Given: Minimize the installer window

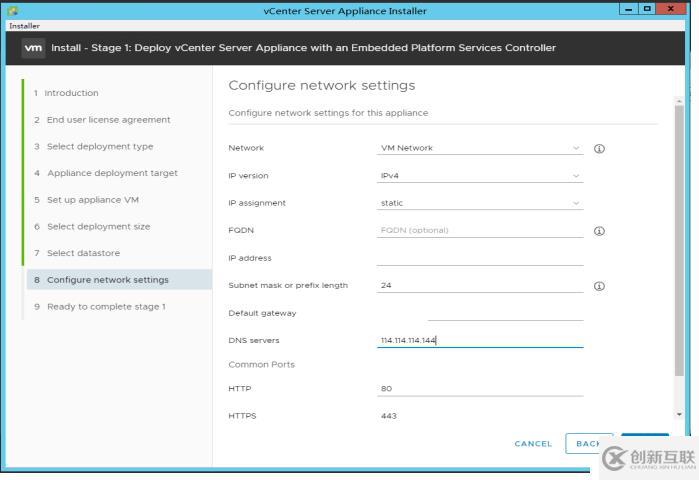Looking at the screenshot, I should (629, 9).
